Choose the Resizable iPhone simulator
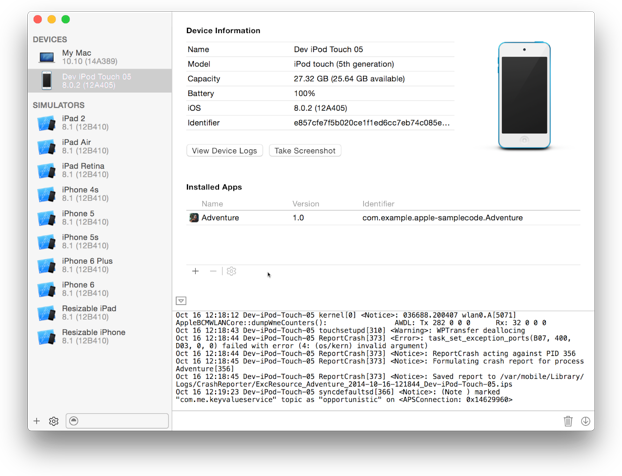The image size is (622, 476). [x=100, y=337]
